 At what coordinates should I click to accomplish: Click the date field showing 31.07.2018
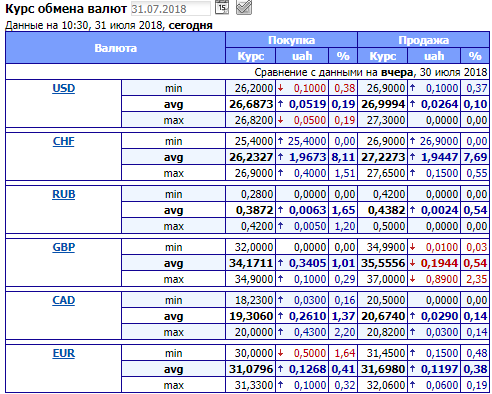point(171,9)
